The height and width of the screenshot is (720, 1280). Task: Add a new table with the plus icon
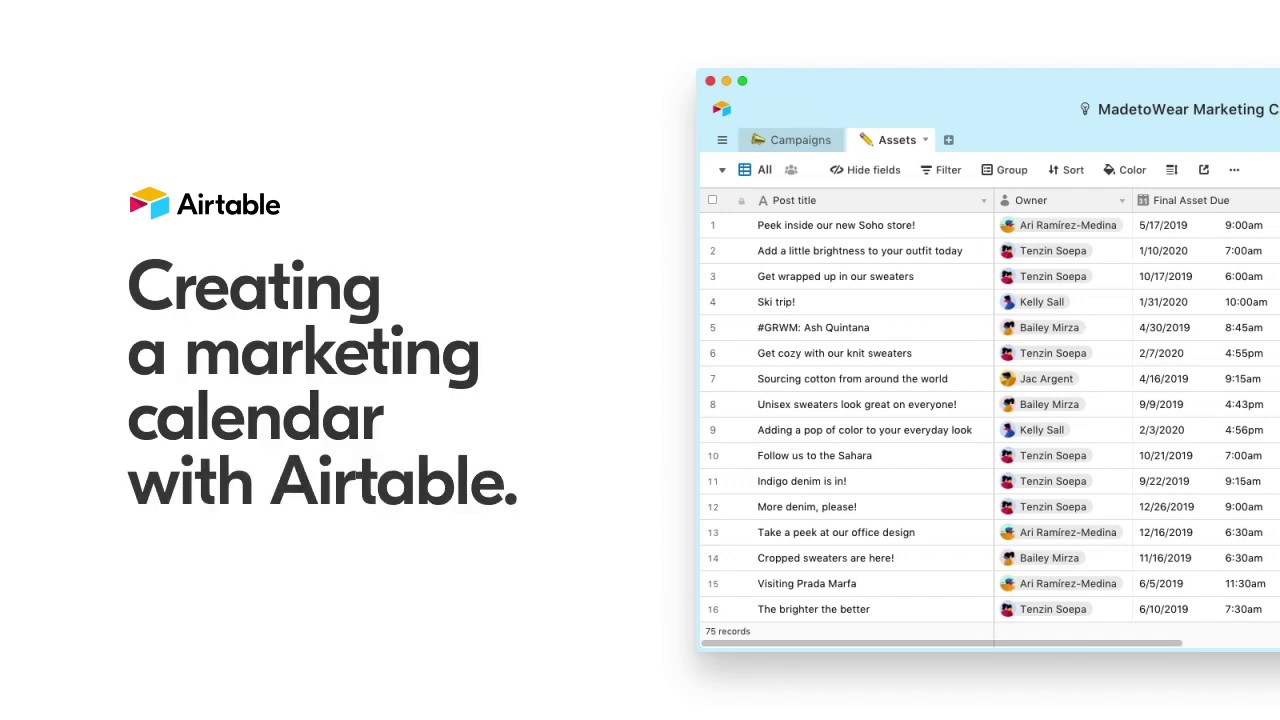948,140
